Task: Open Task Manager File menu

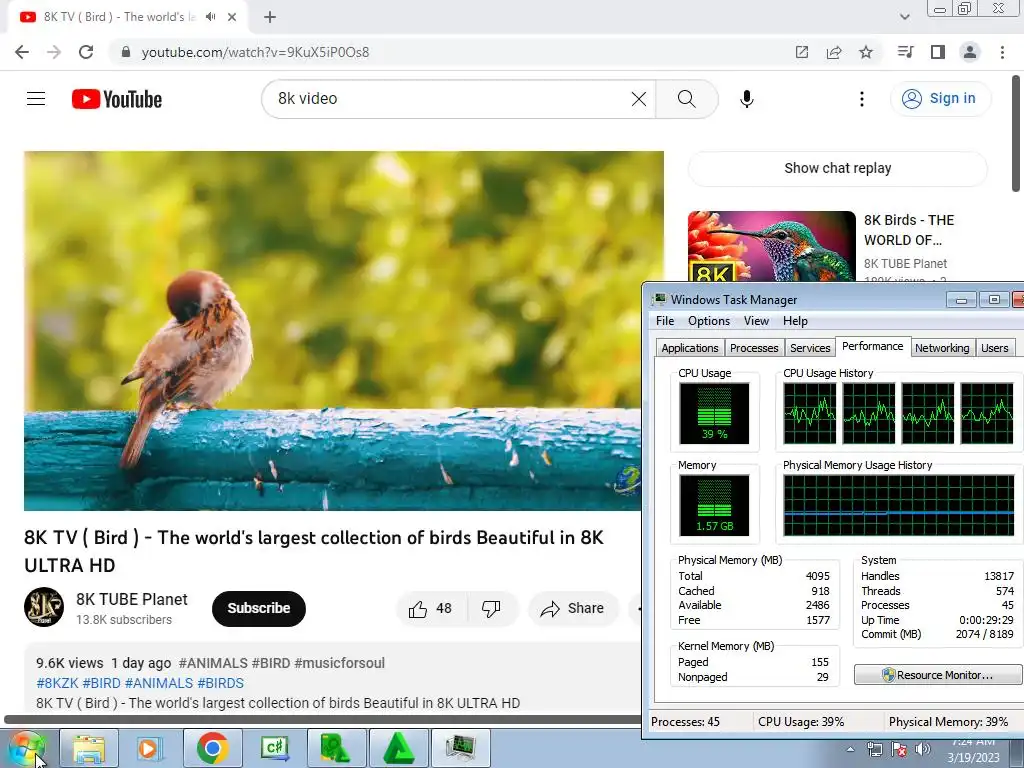Action: pyautogui.click(x=665, y=321)
